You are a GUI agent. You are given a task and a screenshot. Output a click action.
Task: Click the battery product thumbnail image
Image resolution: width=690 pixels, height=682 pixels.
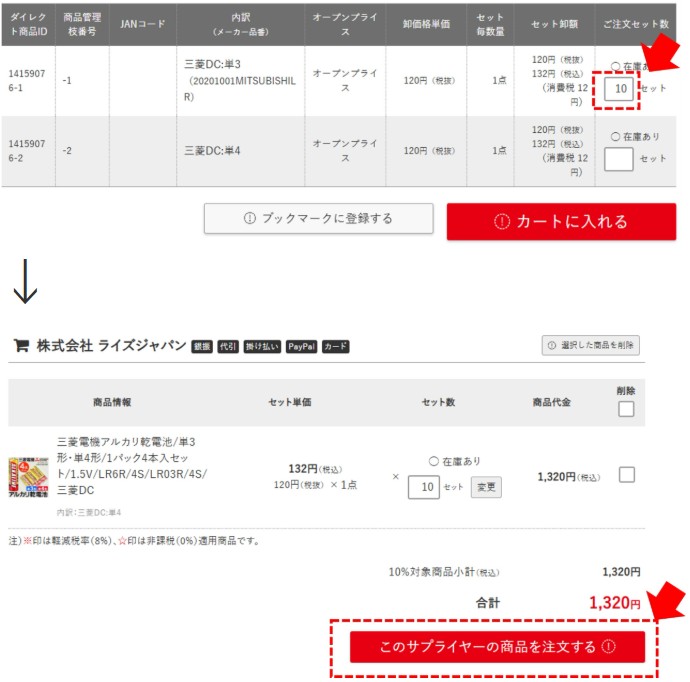pyautogui.click(x=30, y=478)
